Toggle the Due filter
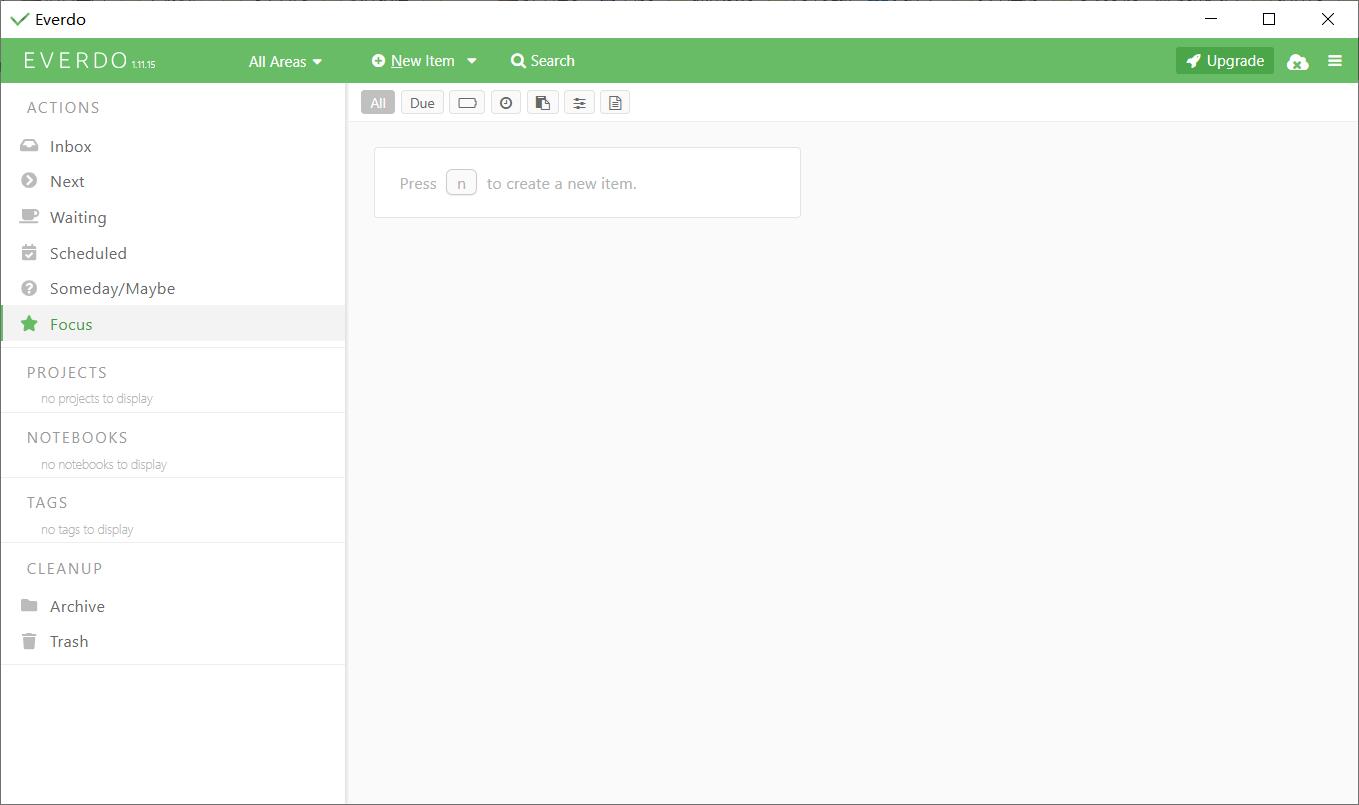The height and width of the screenshot is (805, 1359). point(422,103)
